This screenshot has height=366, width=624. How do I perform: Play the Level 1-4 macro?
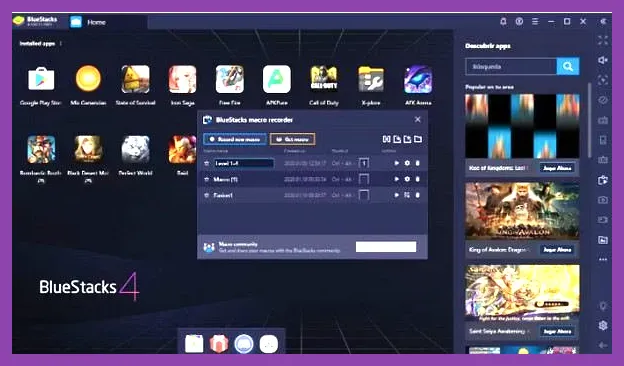point(396,163)
